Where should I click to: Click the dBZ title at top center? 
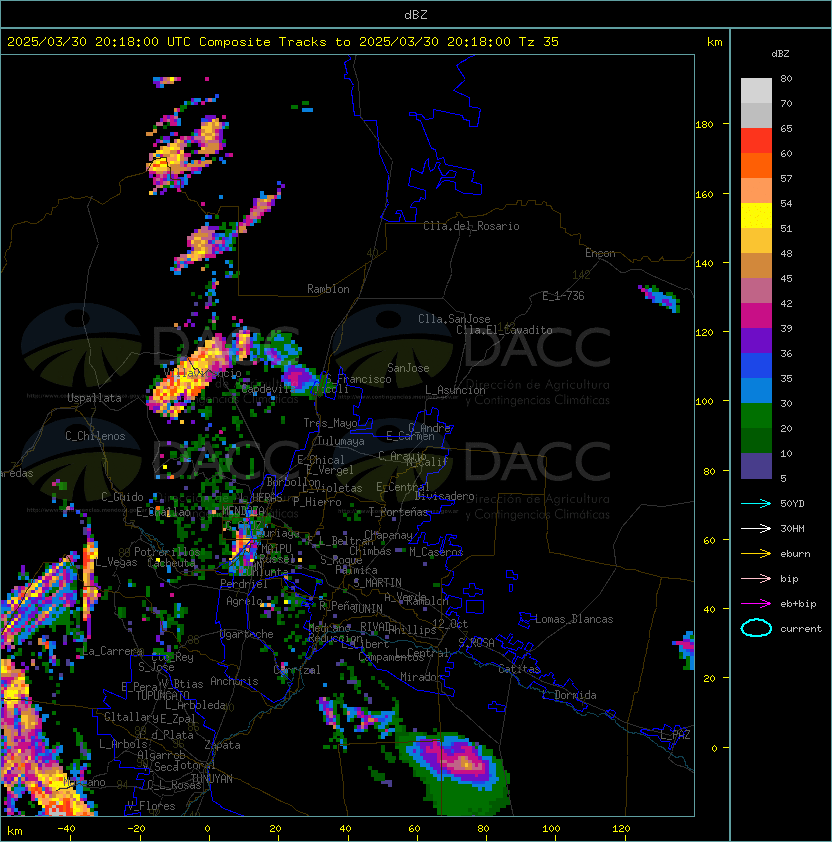(x=416, y=14)
